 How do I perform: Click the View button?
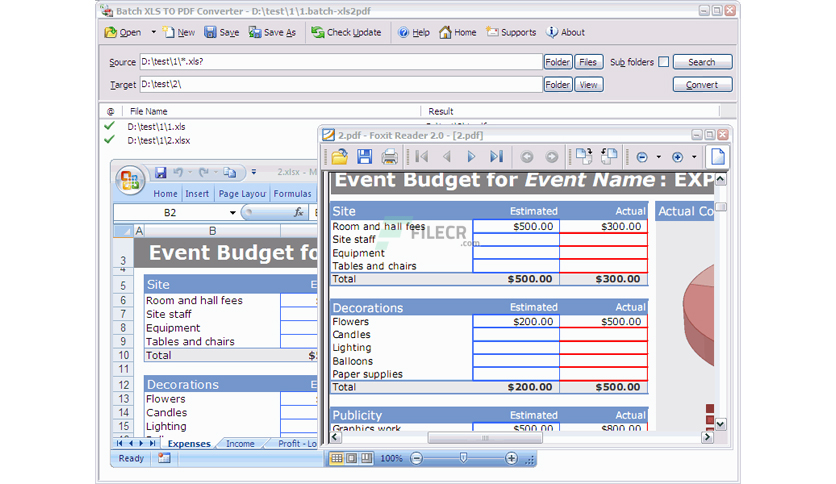589,84
